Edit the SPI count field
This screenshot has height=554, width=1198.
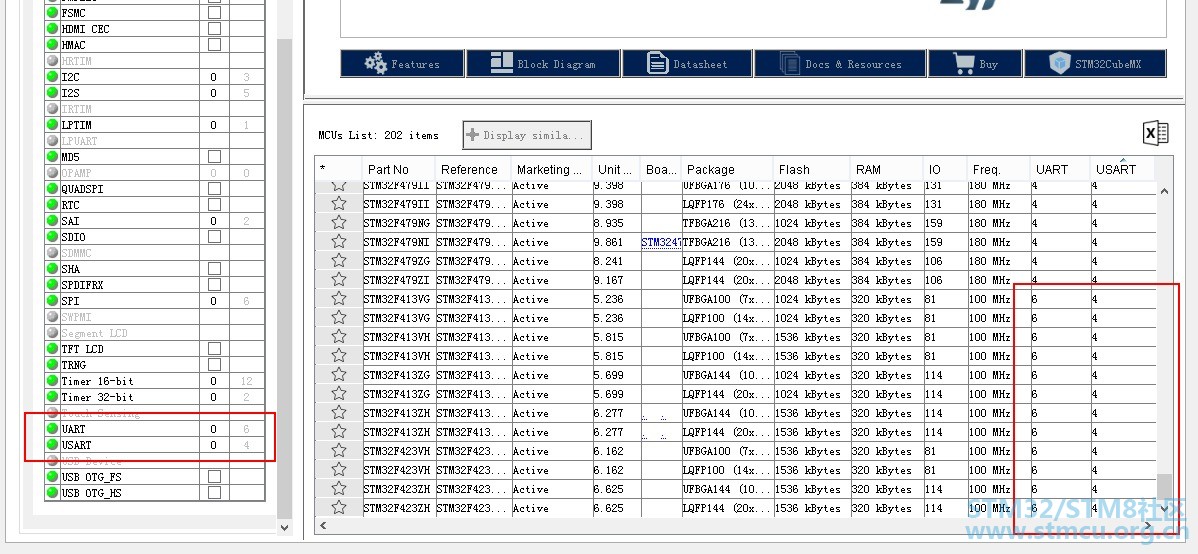coord(214,301)
